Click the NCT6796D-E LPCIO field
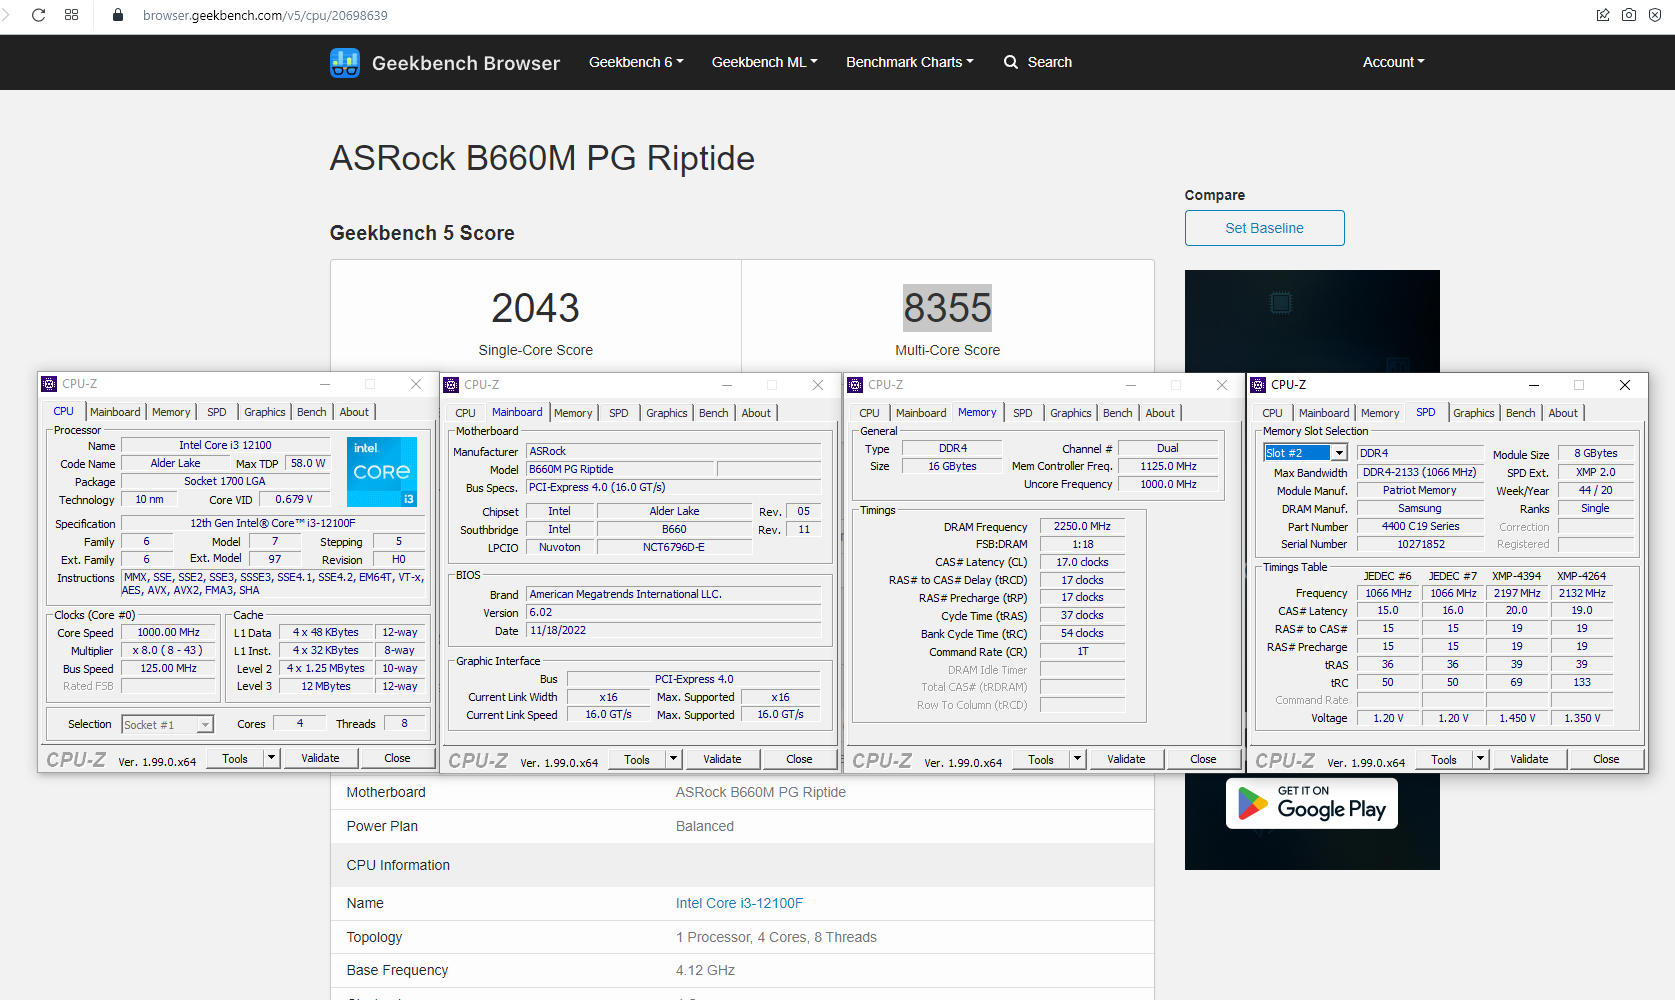This screenshot has height=1000, width=1675. click(x=674, y=547)
